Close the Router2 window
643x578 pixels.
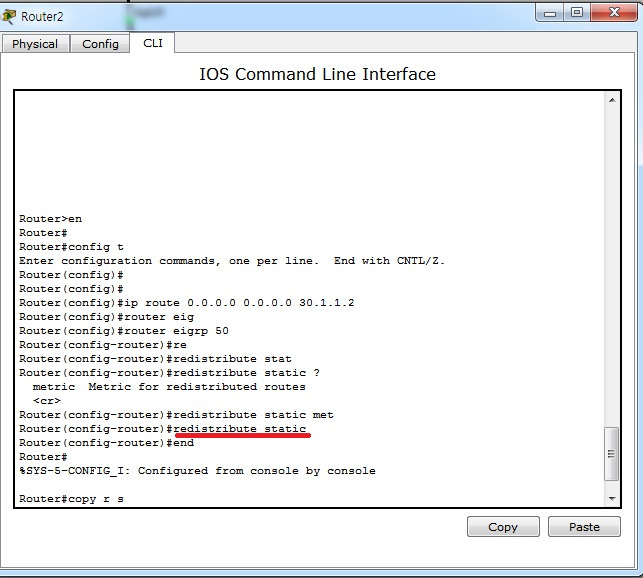614,13
